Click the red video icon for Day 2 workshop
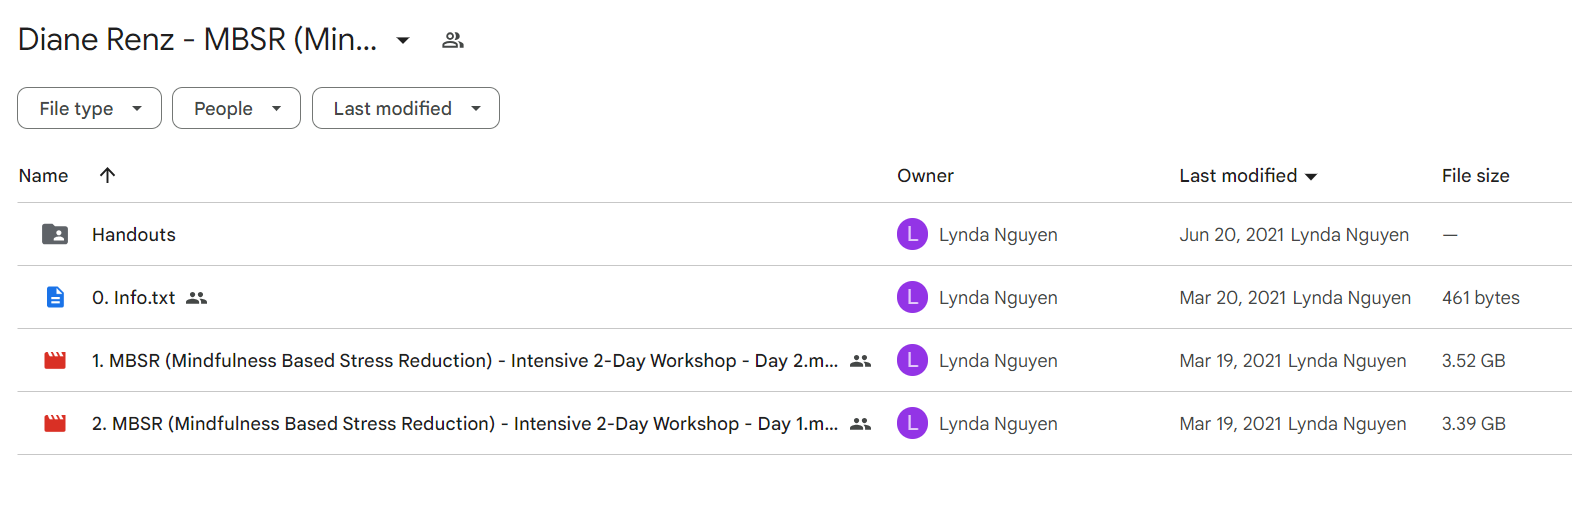This screenshot has height=515, width=1572. 55,360
